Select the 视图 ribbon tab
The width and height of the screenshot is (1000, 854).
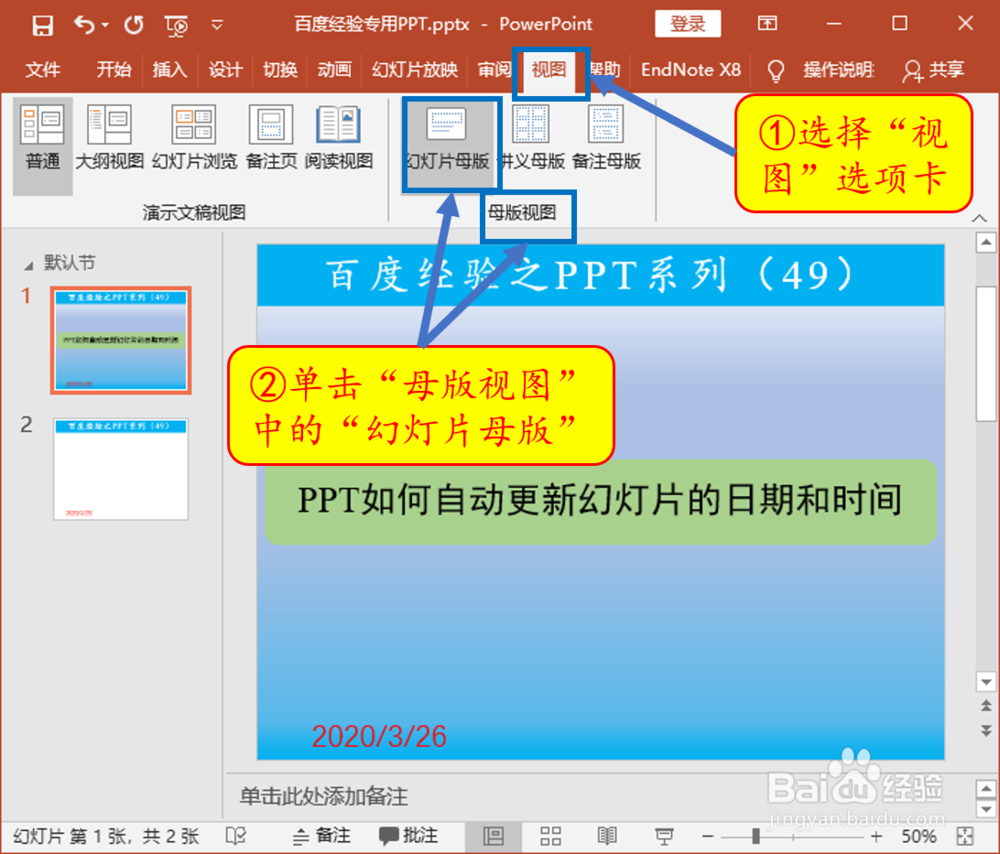tap(549, 70)
